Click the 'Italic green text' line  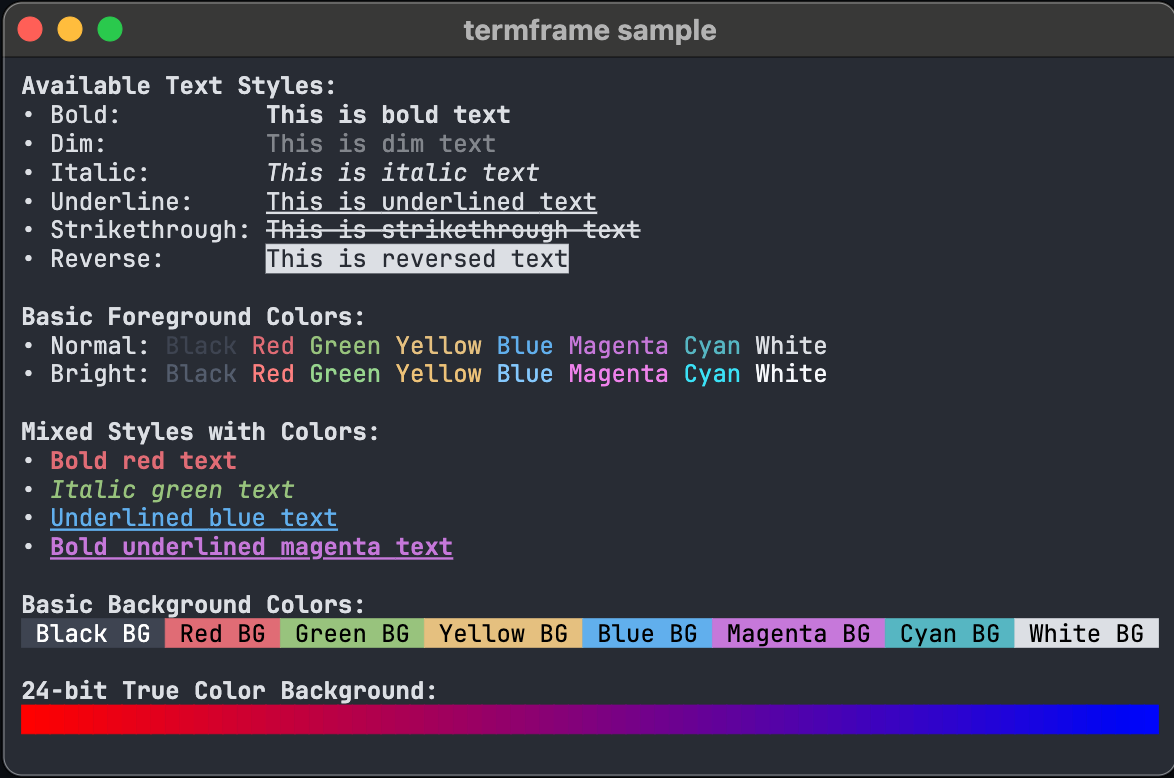tap(172, 490)
